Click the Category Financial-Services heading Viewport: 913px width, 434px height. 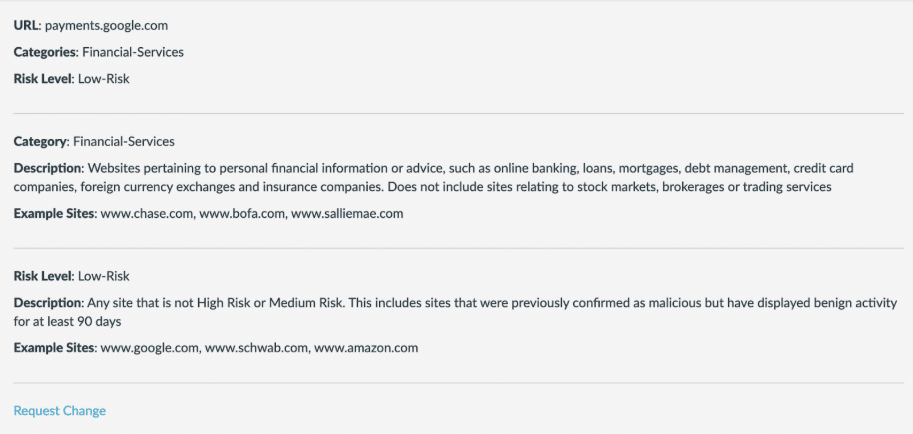tap(94, 141)
